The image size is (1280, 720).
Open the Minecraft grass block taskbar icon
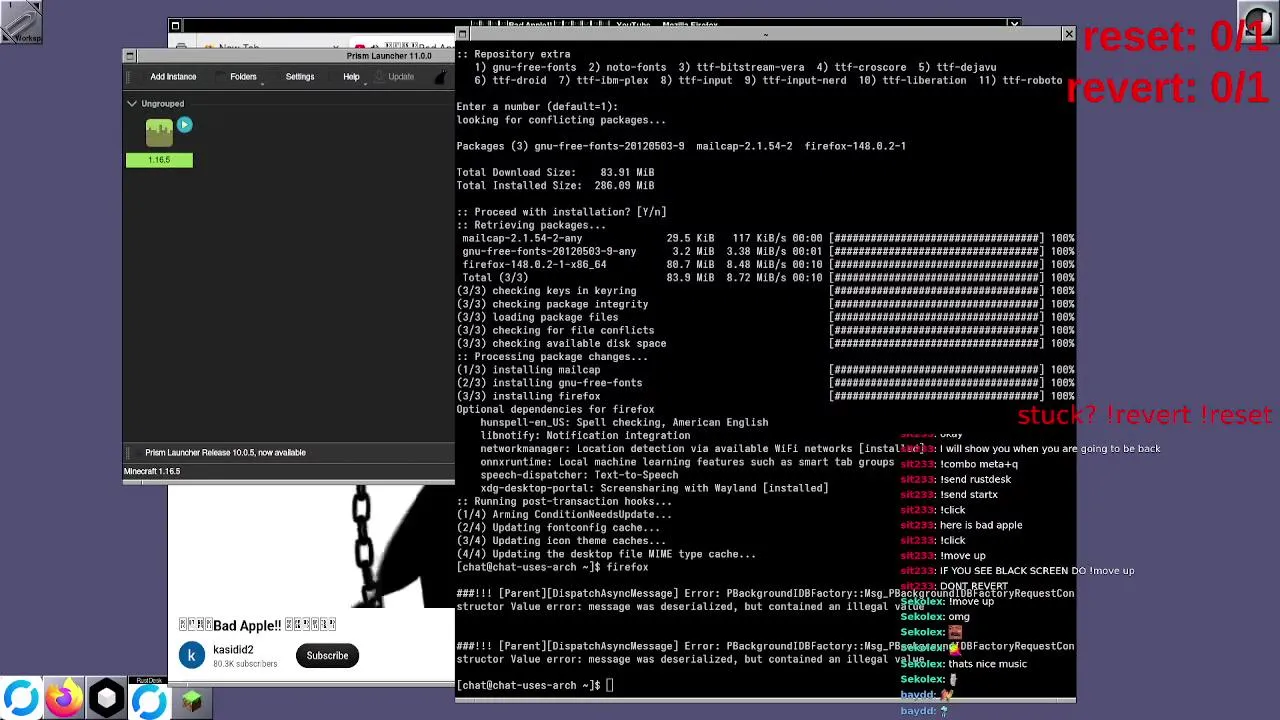click(x=191, y=701)
